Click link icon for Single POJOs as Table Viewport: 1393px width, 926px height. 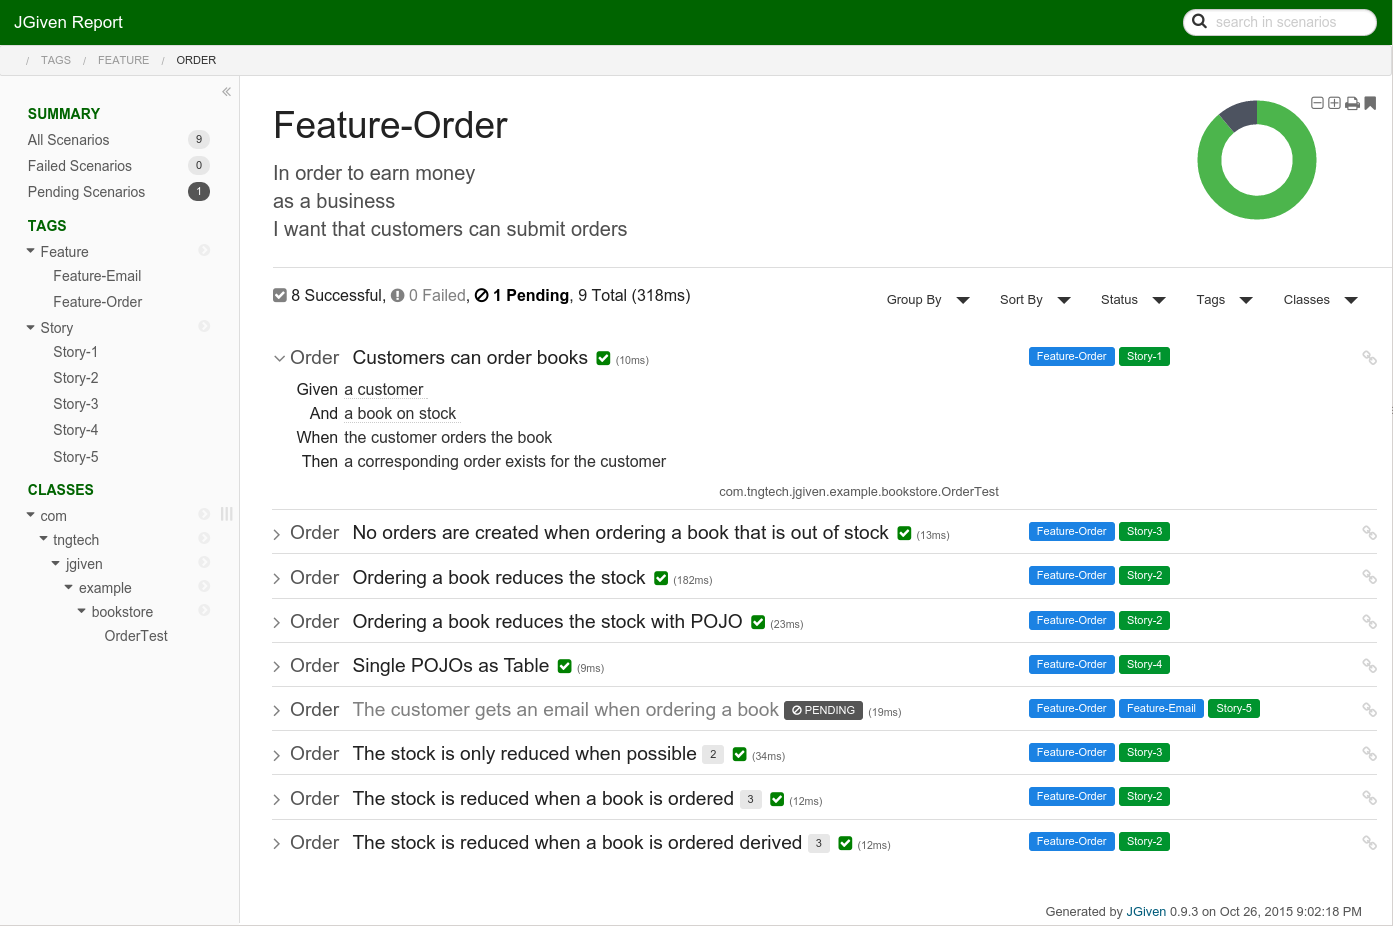point(1369,666)
